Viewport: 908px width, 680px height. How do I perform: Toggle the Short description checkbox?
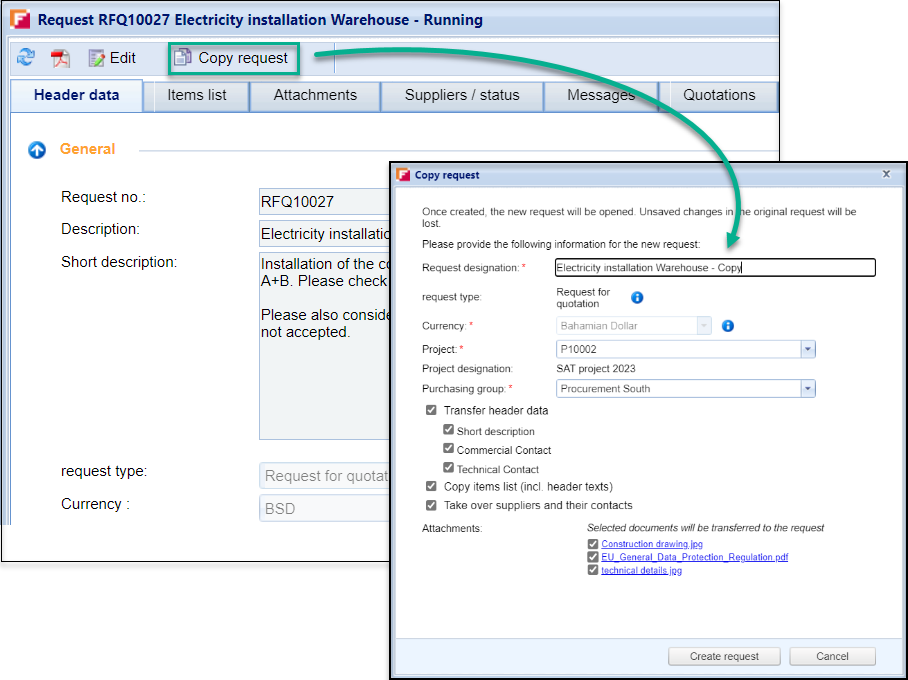coord(449,430)
